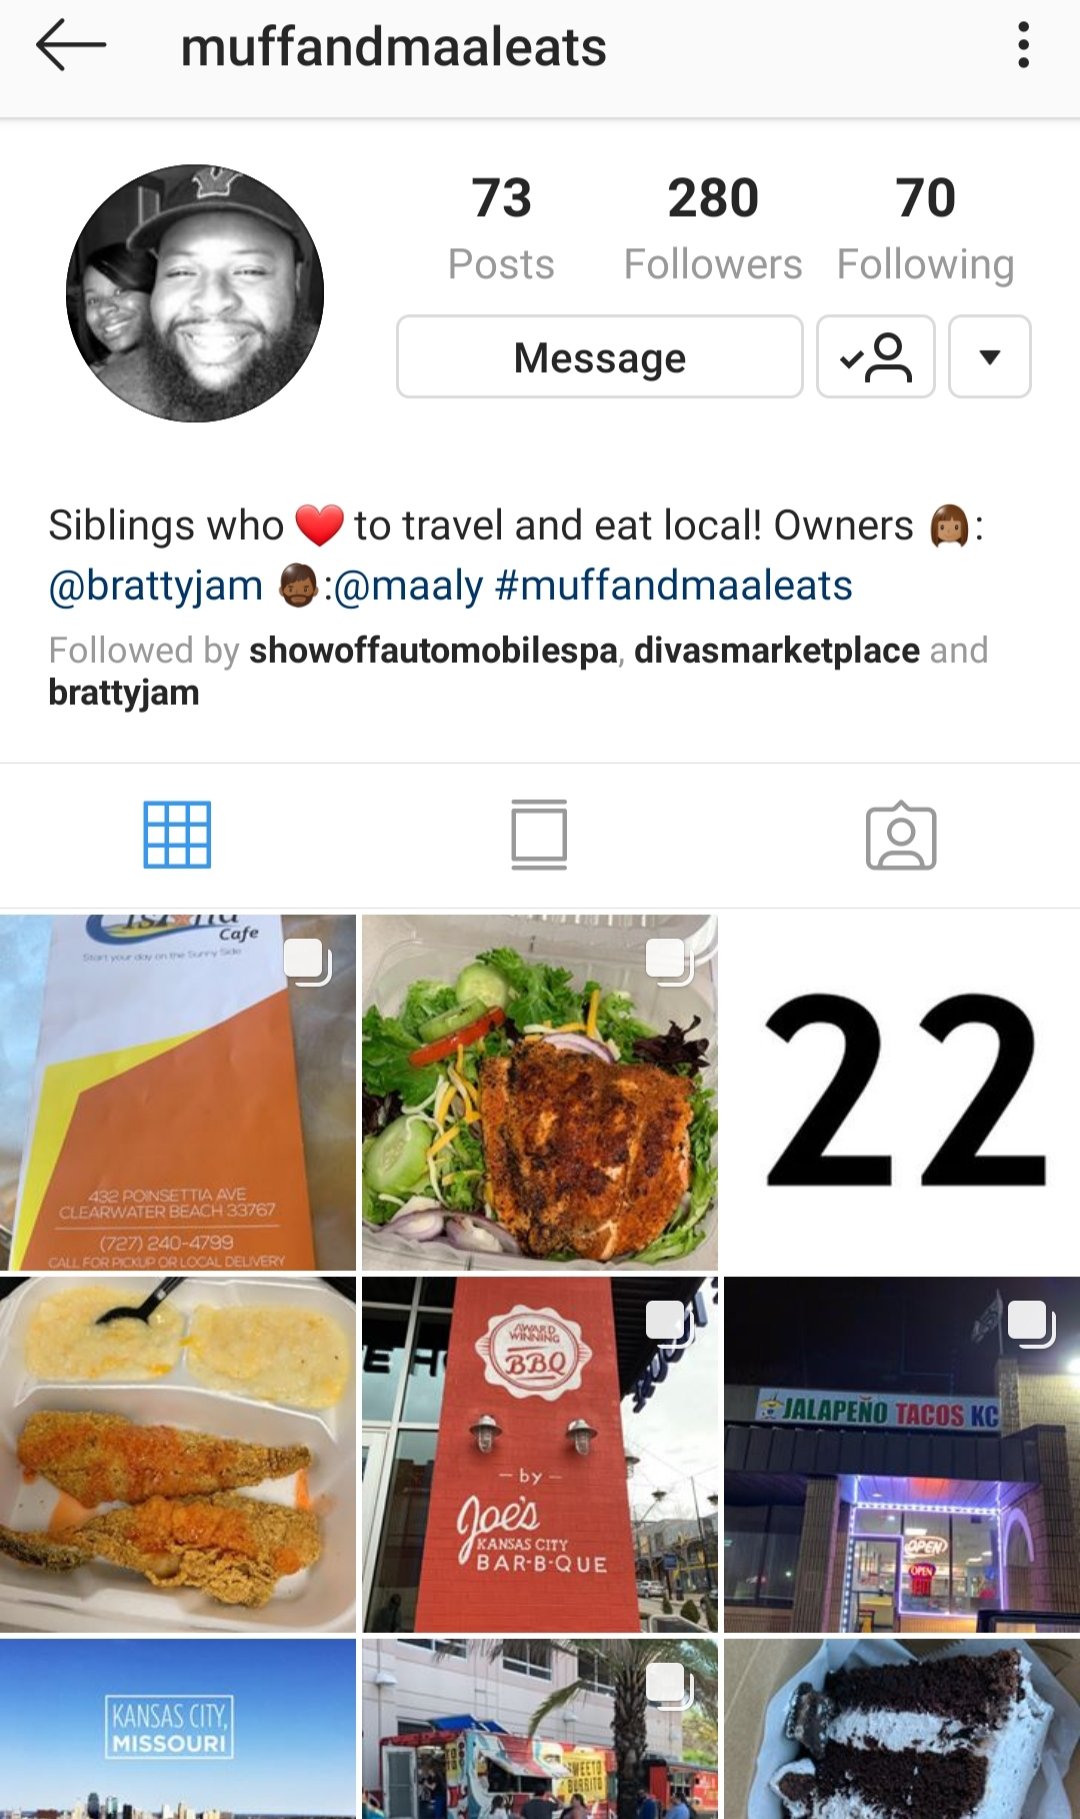Open the blackened fish salad post
Screen dimensions: 1080x1819
pyautogui.click(x=540, y=1092)
